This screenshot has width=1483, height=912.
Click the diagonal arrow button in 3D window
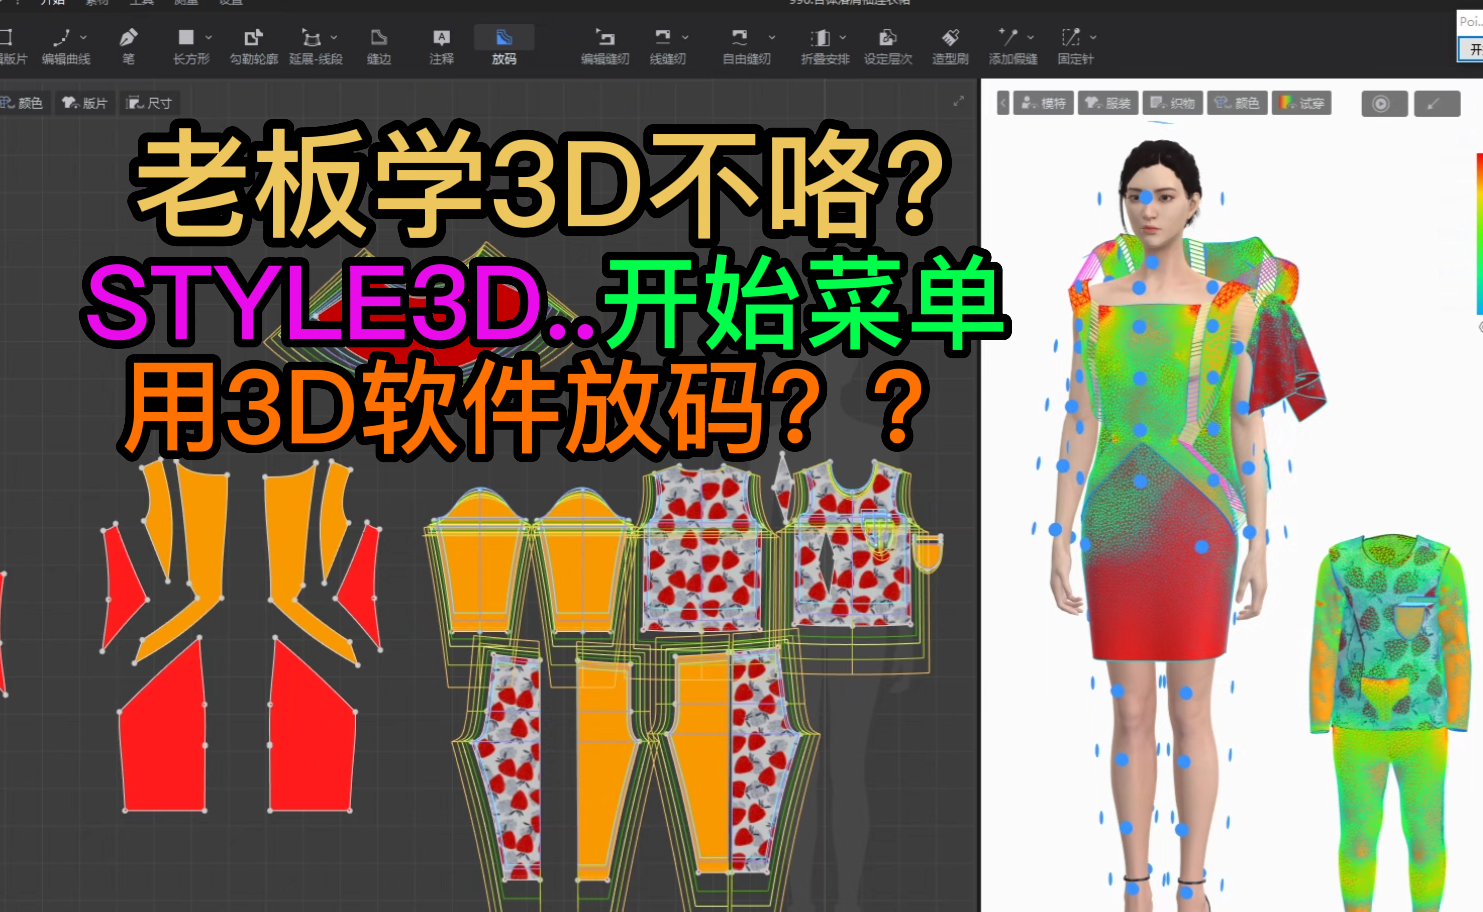coord(1437,104)
